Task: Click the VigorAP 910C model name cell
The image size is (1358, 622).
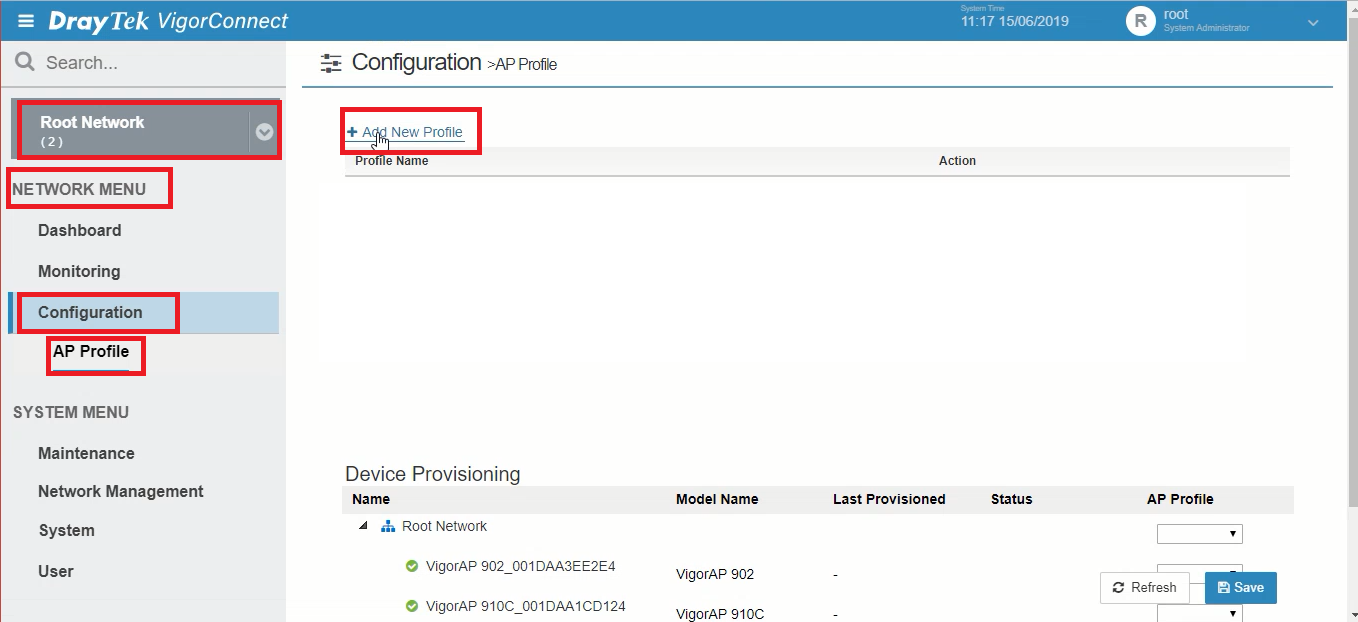Action: pos(720,614)
